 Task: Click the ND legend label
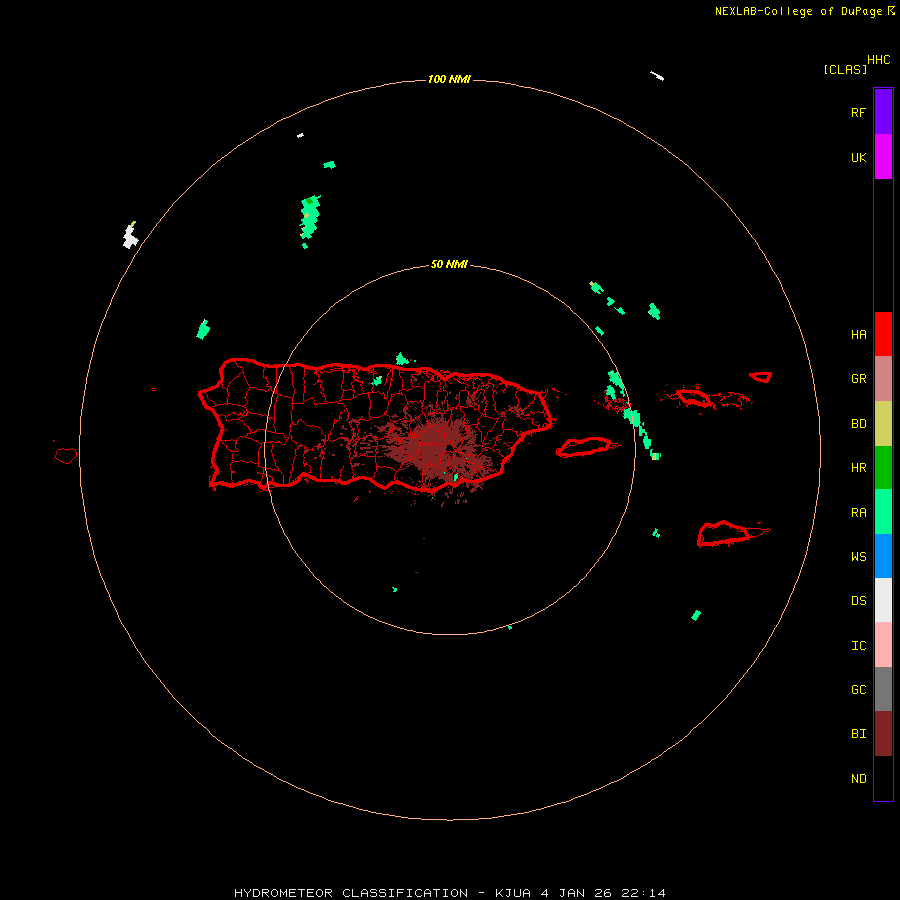coord(858,778)
